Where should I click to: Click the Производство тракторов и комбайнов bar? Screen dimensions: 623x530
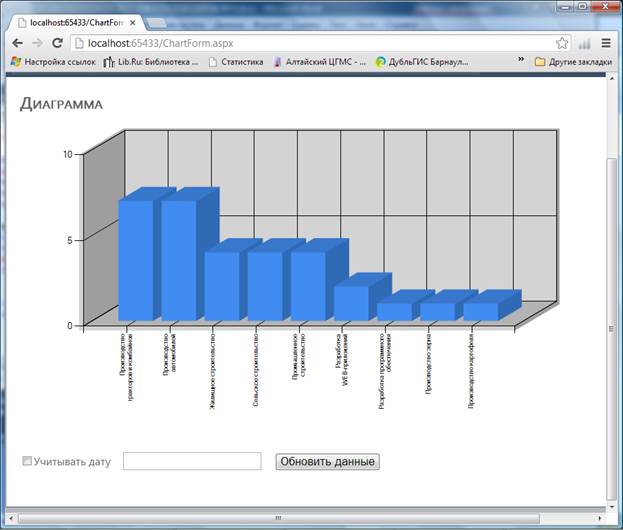[136, 260]
